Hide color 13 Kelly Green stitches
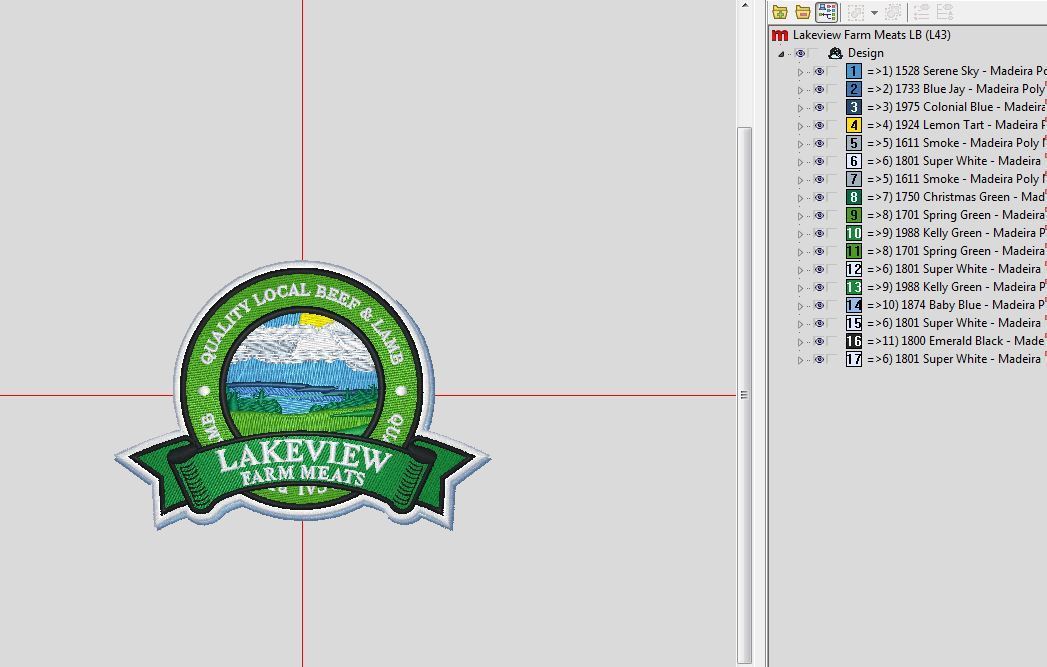This screenshot has height=667, width=1047. point(819,287)
